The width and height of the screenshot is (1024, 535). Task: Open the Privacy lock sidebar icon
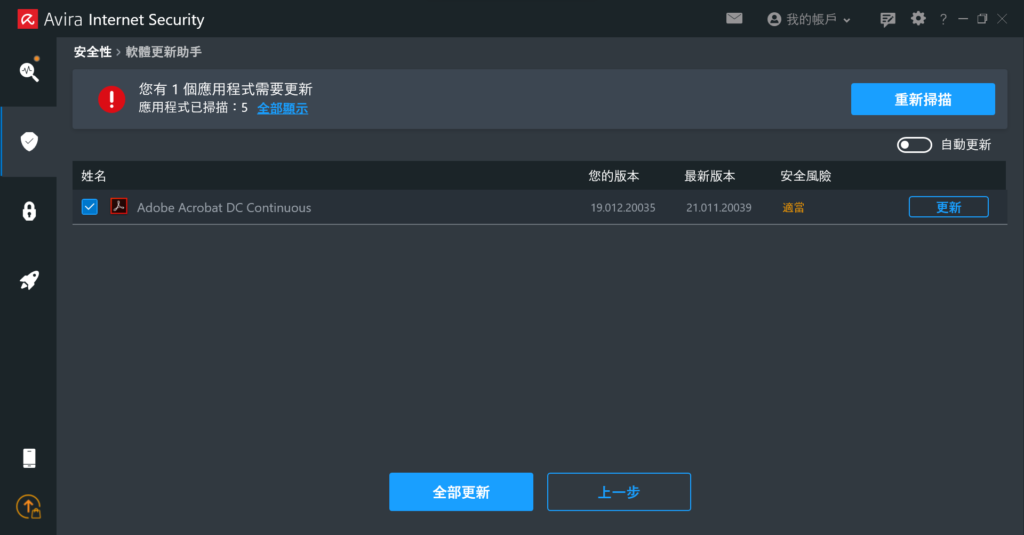pos(29,211)
